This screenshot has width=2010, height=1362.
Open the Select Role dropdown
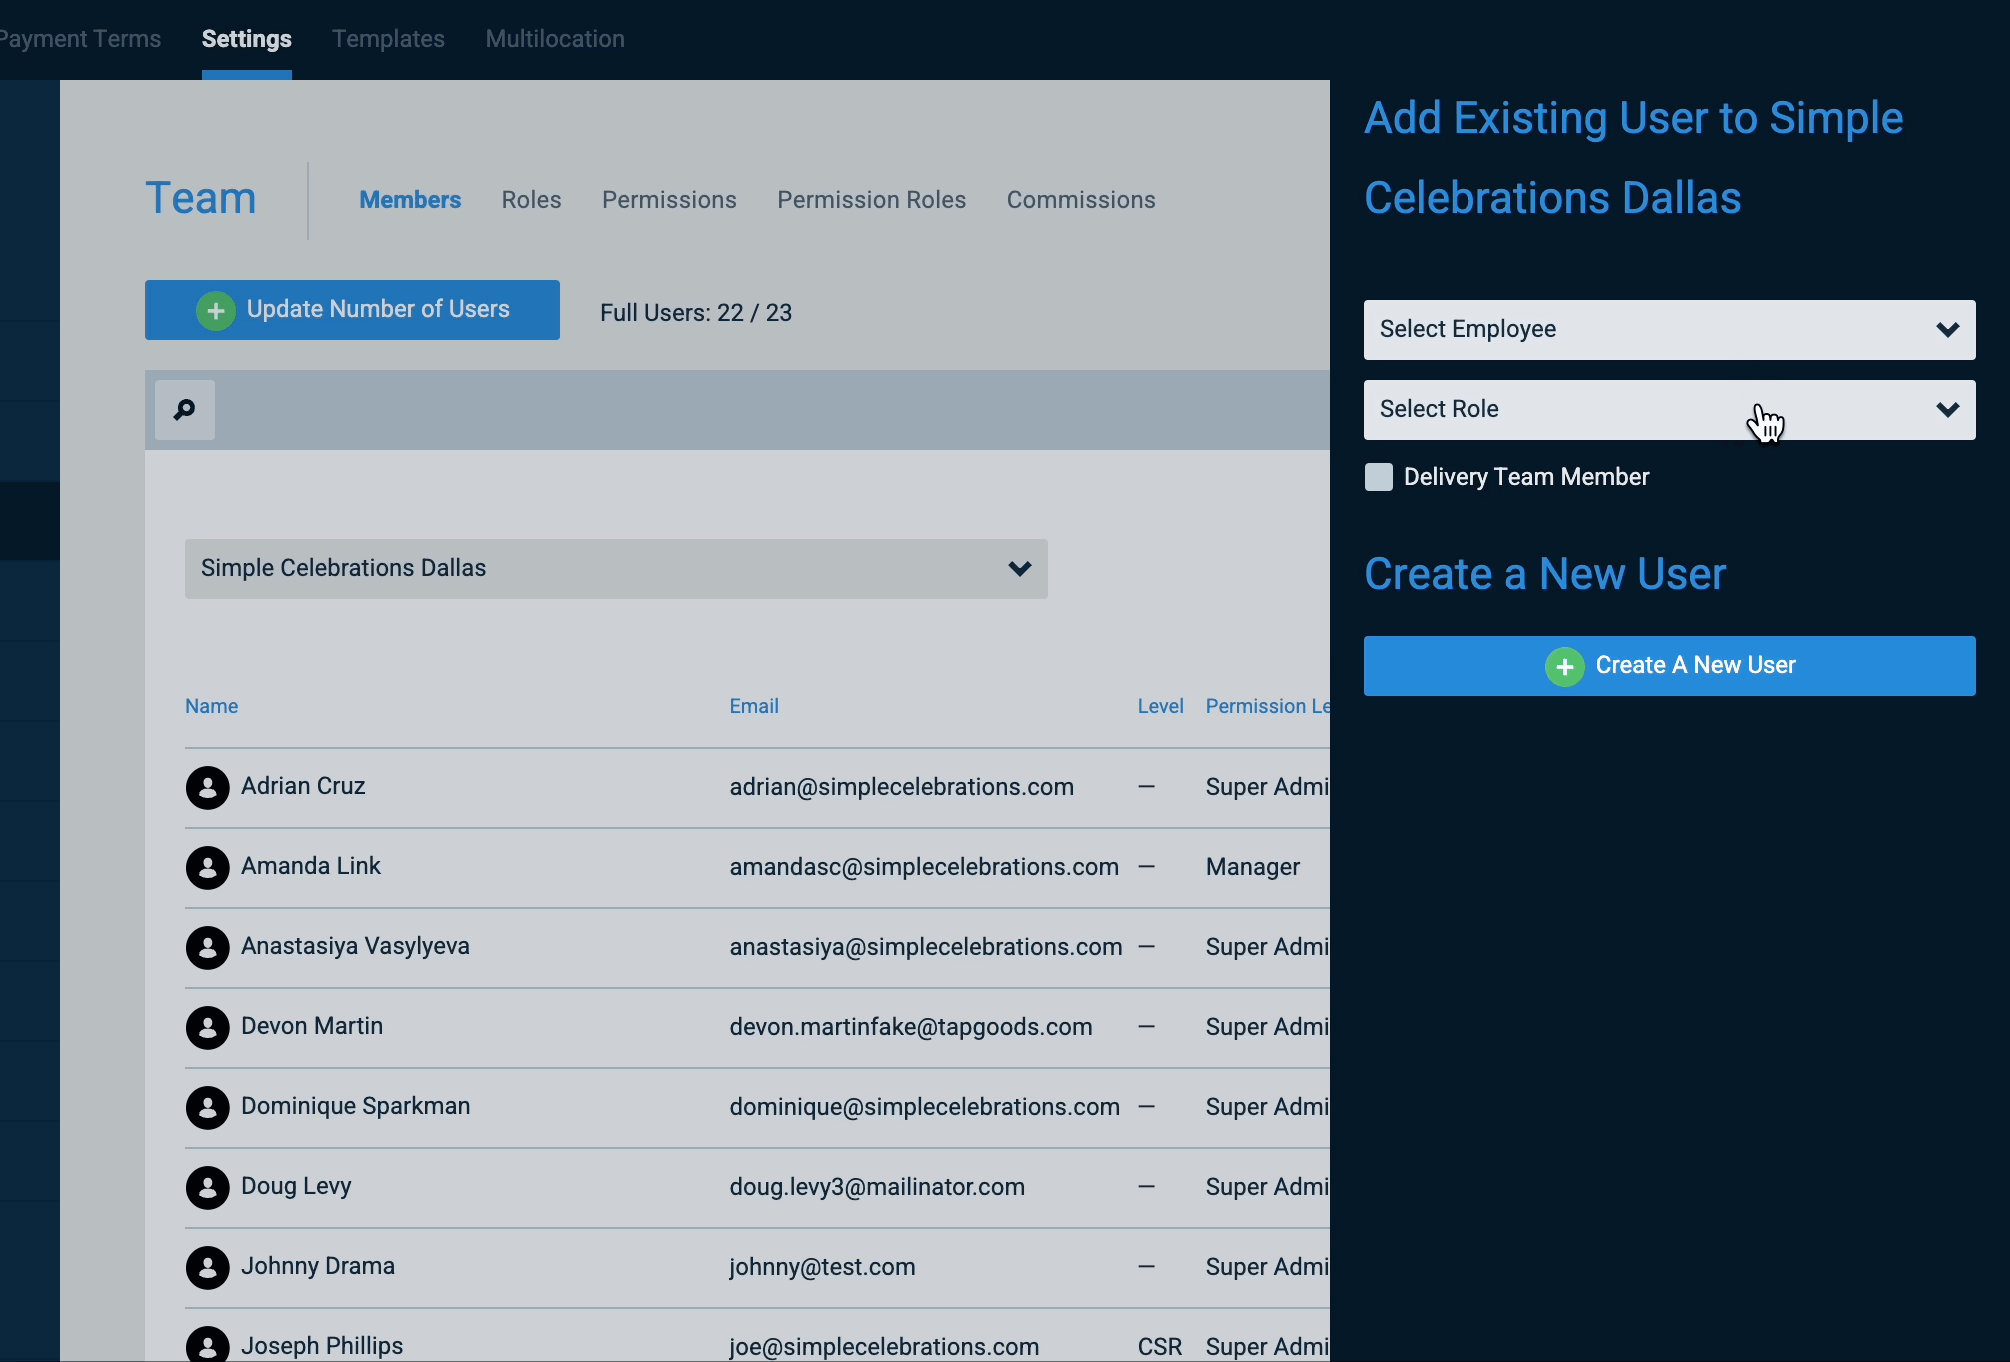(x=1670, y=410)
